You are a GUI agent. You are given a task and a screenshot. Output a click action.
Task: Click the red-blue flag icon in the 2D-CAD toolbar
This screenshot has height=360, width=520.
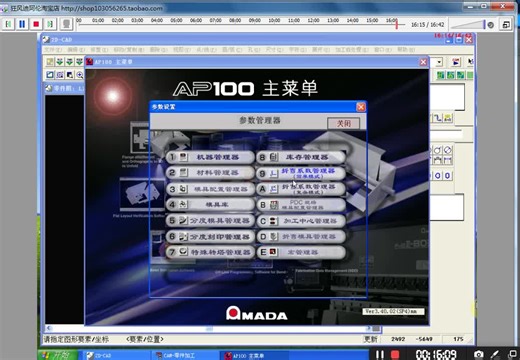pos(456,62)
